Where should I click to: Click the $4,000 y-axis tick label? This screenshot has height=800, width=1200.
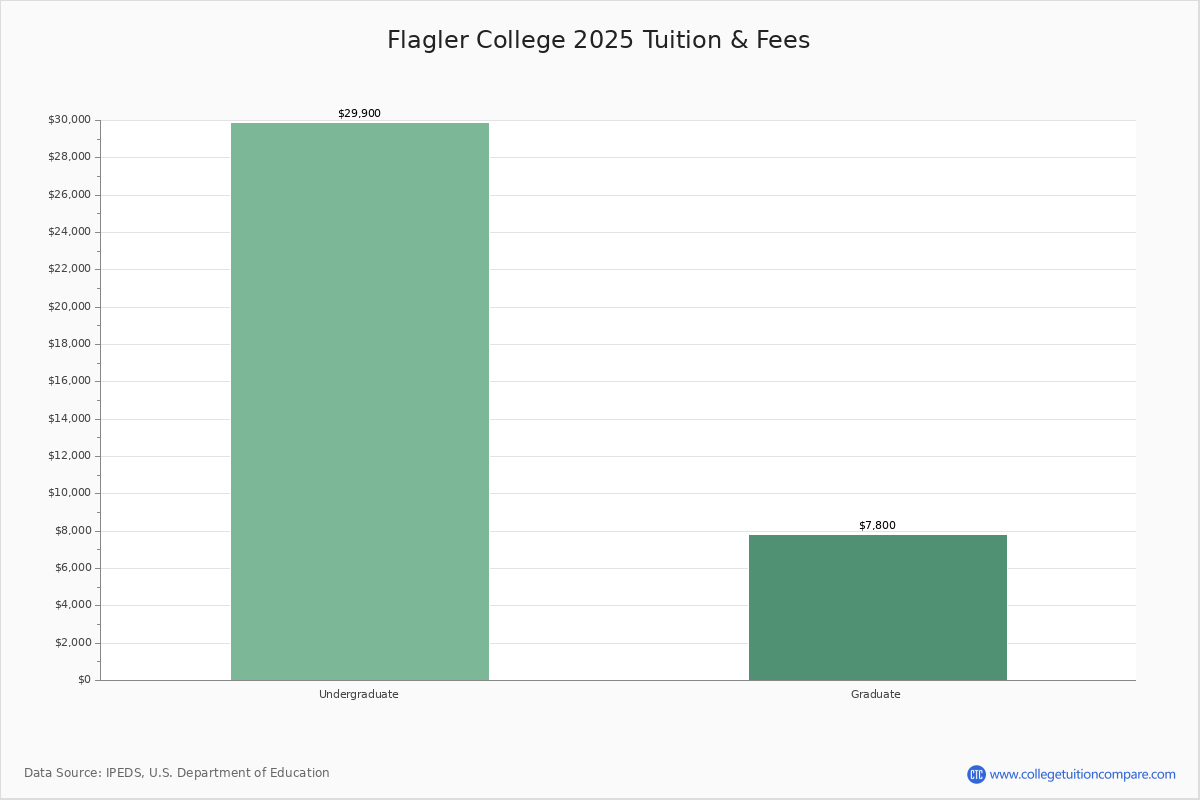[x=73, y=605]
